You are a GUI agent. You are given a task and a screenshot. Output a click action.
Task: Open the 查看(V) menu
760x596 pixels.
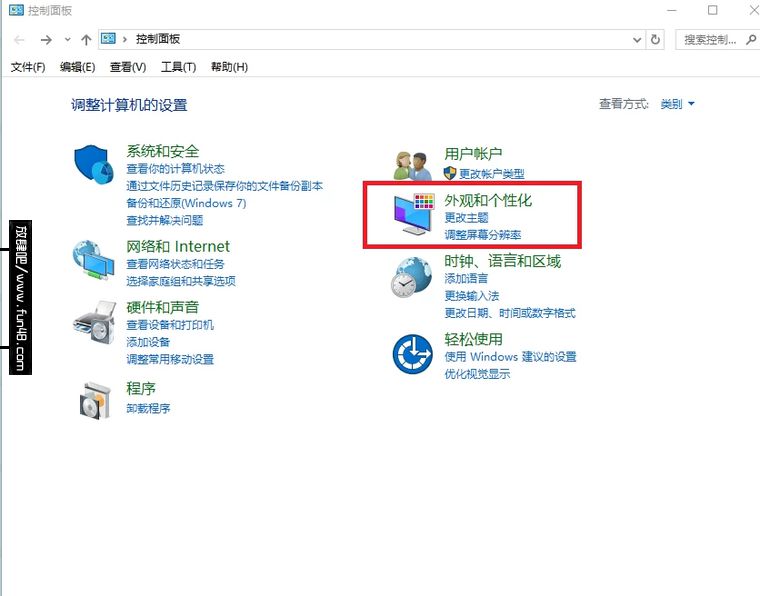[x=128, y=67]
